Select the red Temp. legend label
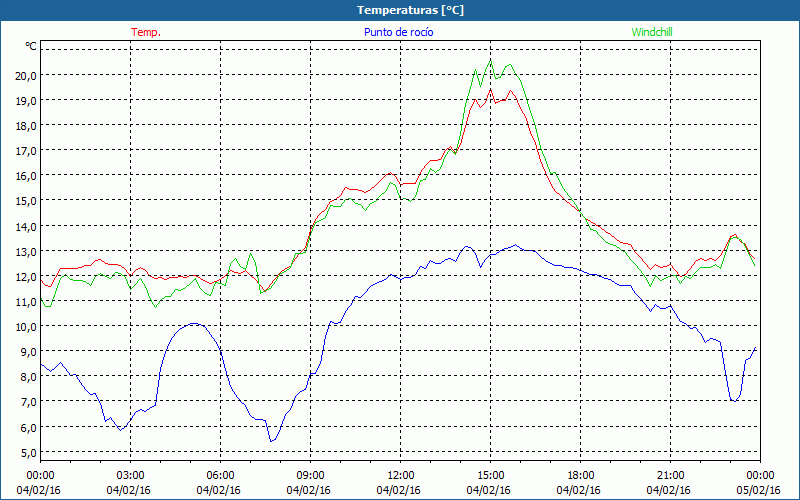 click(x=146, y=32)
